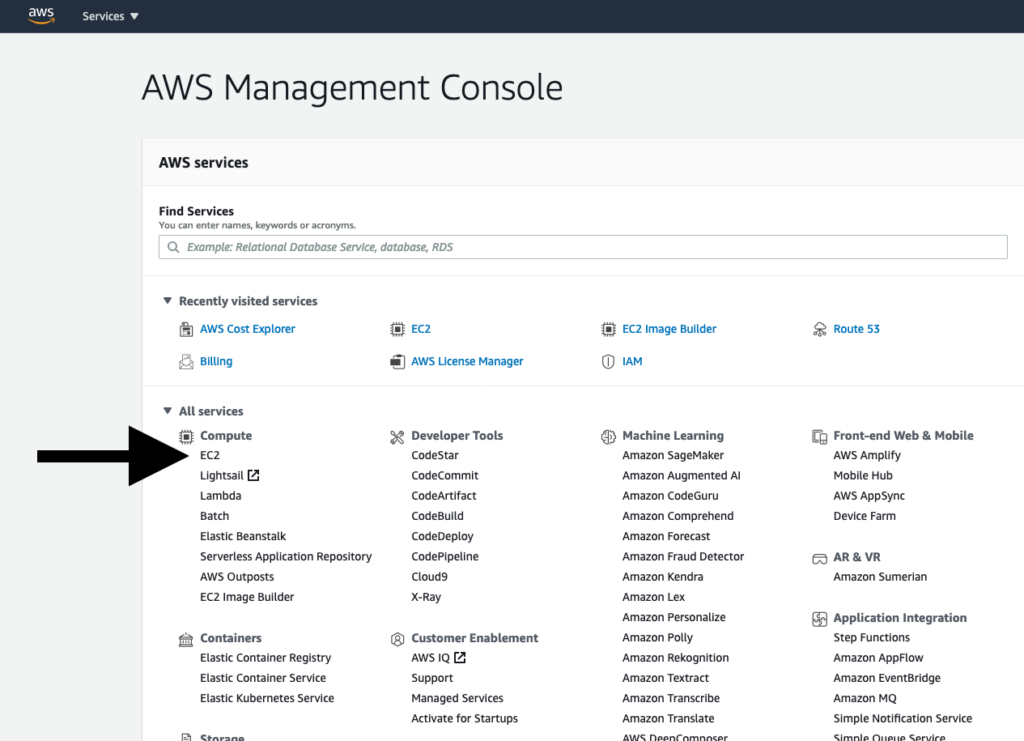
Task: Open EC2 in recently visited services
Action: (421, 329)
